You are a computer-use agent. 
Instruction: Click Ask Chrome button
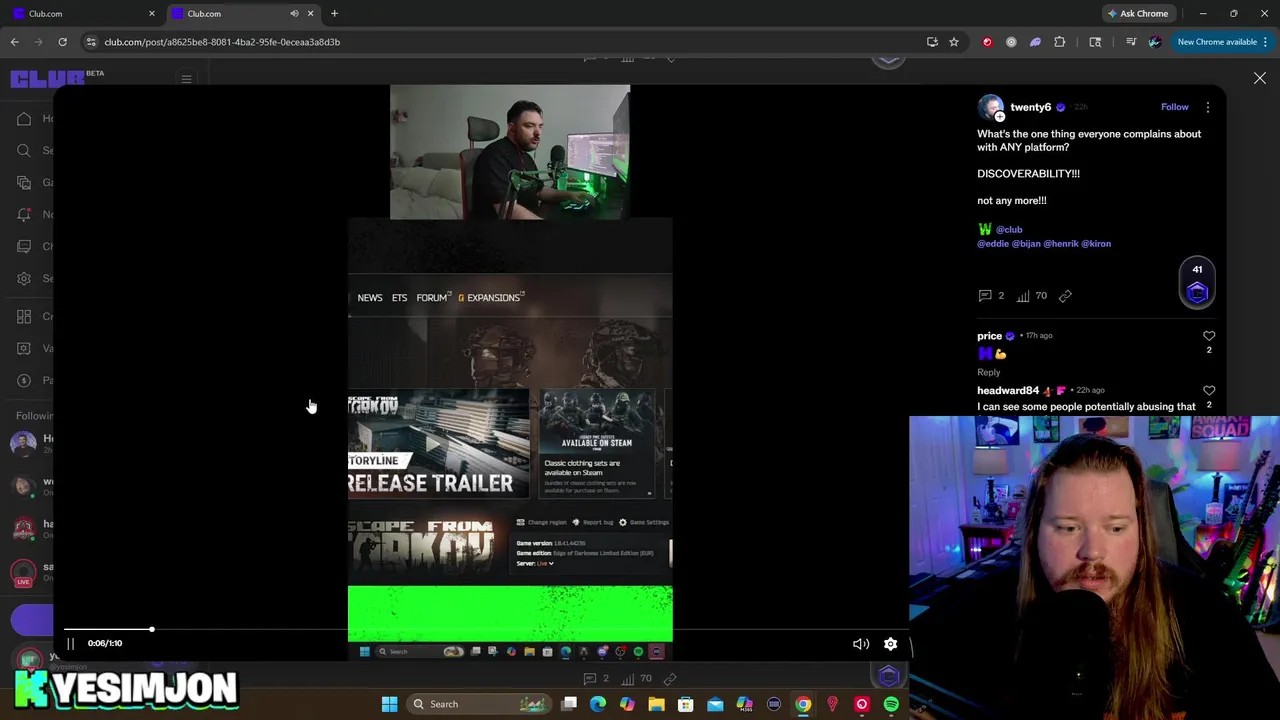tap(1138, 14)
